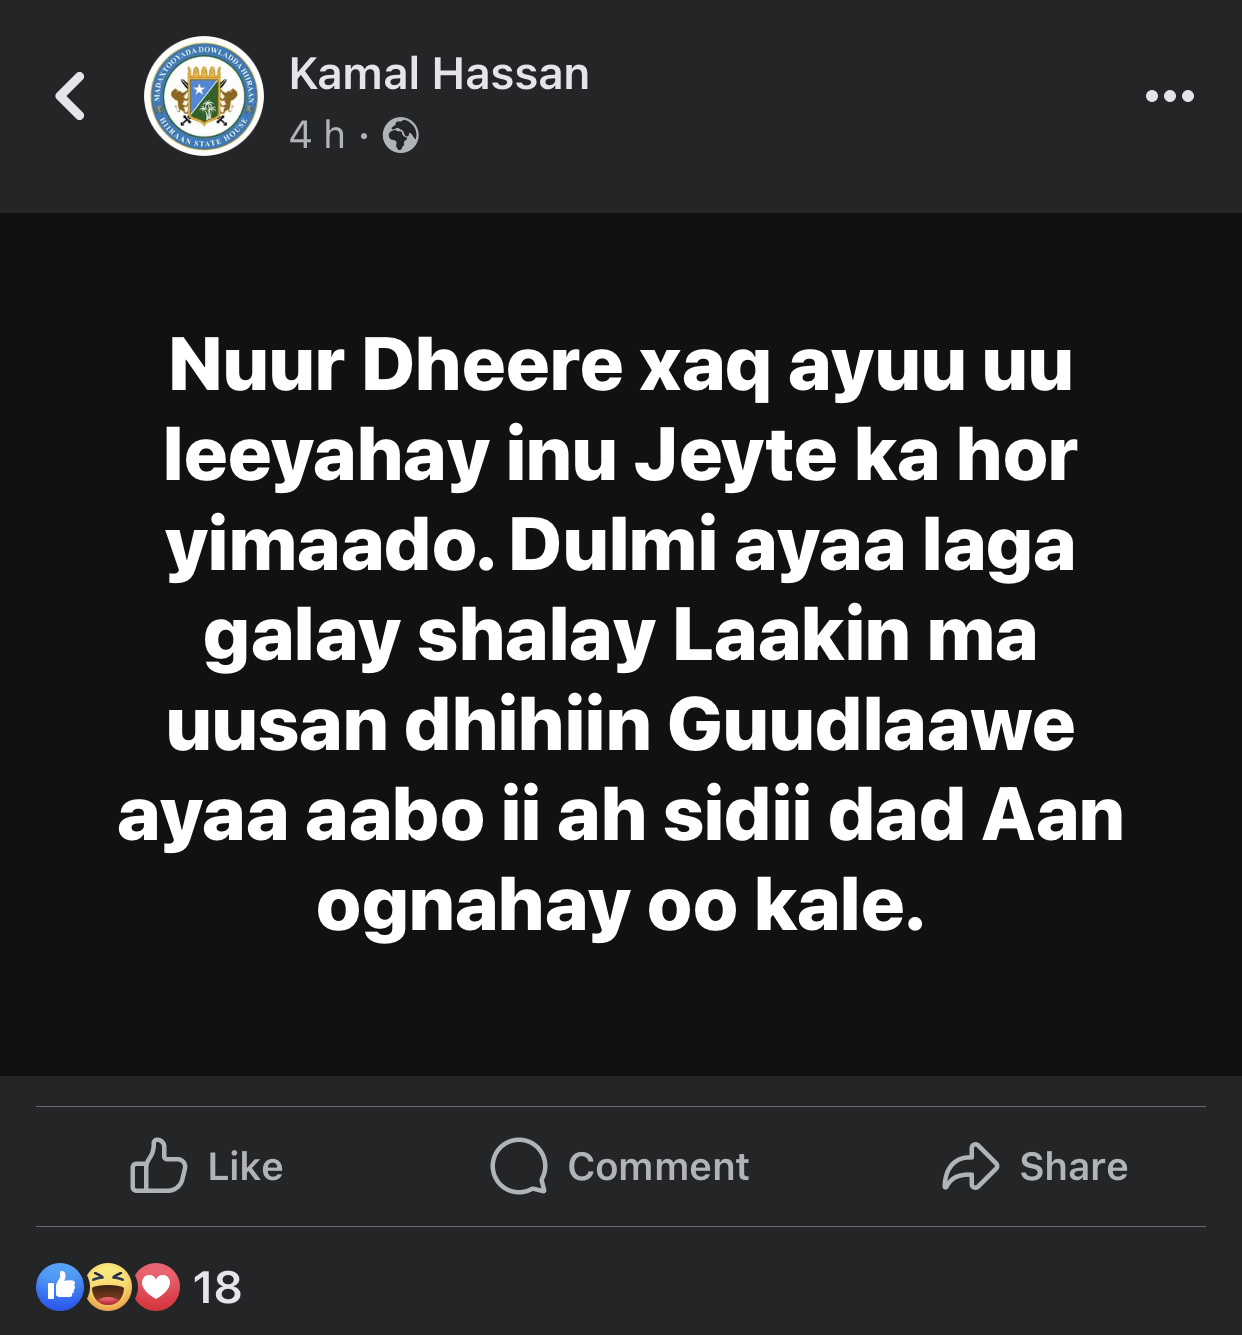This screenshot has width=1242, height=1335.
Task: Go back using the left chevron arrow
Action: point(70,97)
